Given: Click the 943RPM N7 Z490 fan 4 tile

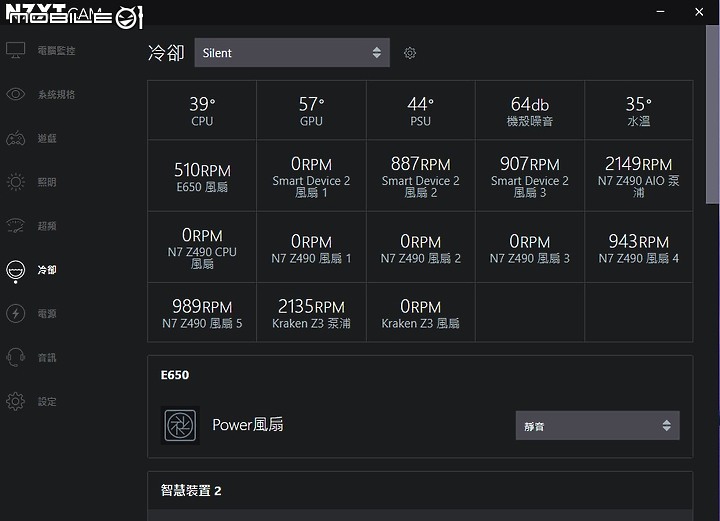Looking at the screenshot, I should (x=639, y=247).
